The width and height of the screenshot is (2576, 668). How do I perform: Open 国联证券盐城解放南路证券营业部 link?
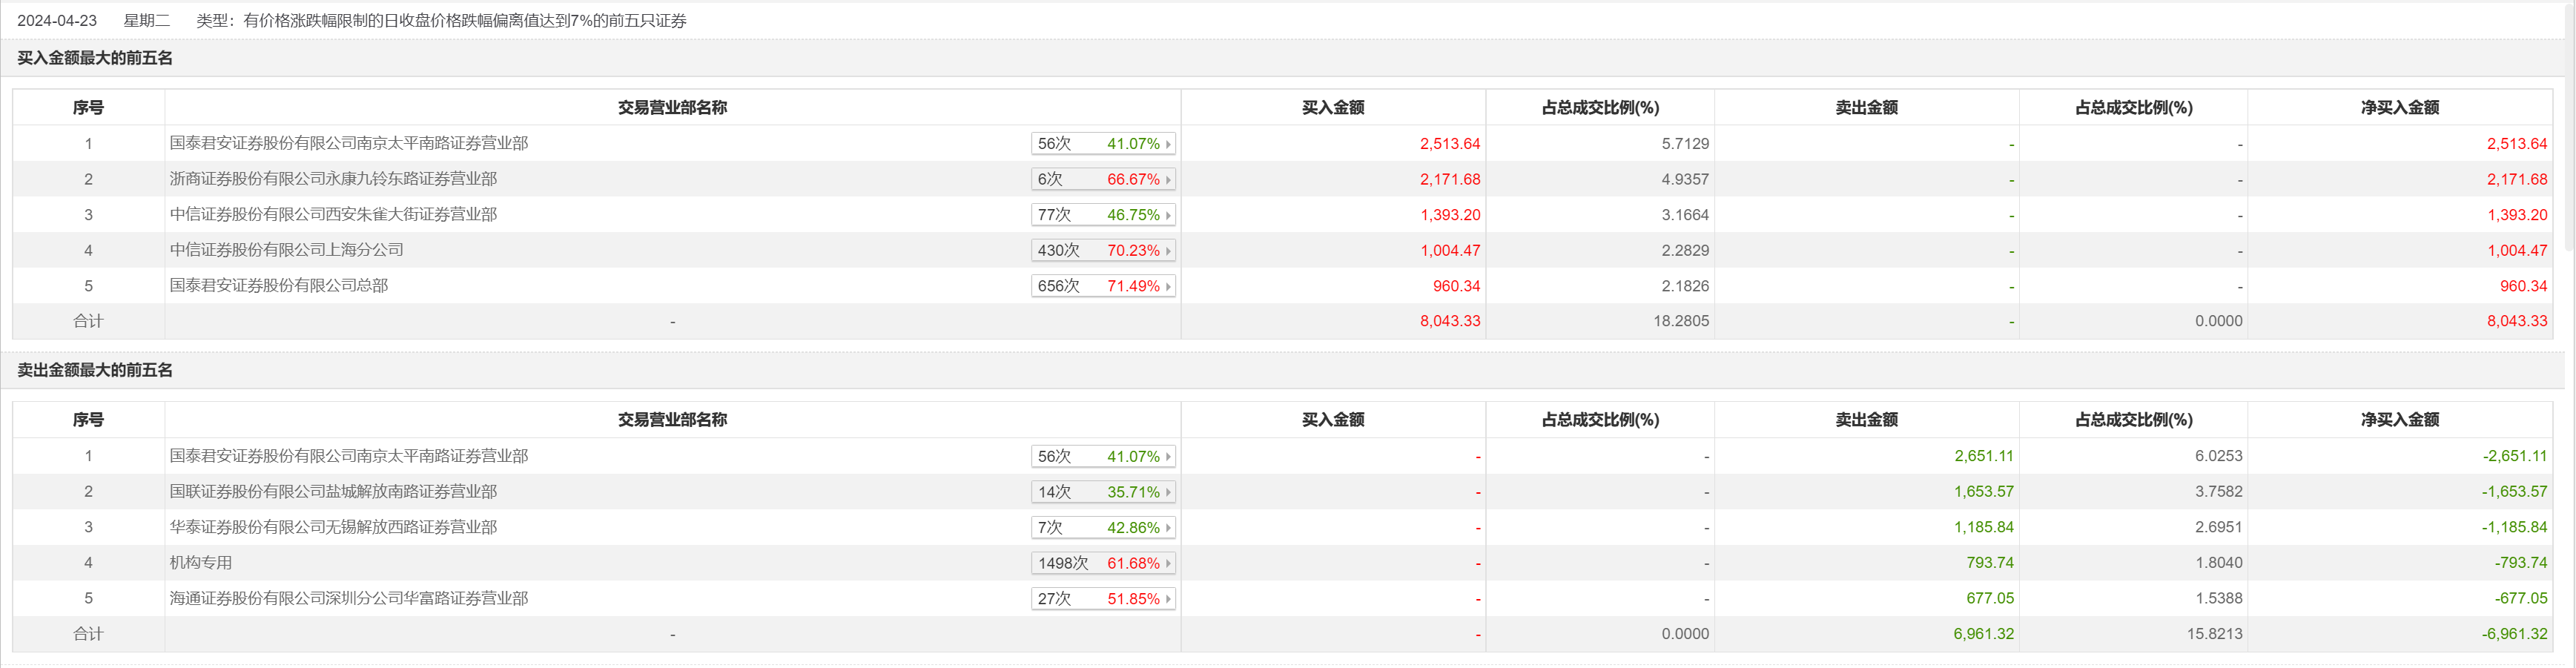coord(333,492)
